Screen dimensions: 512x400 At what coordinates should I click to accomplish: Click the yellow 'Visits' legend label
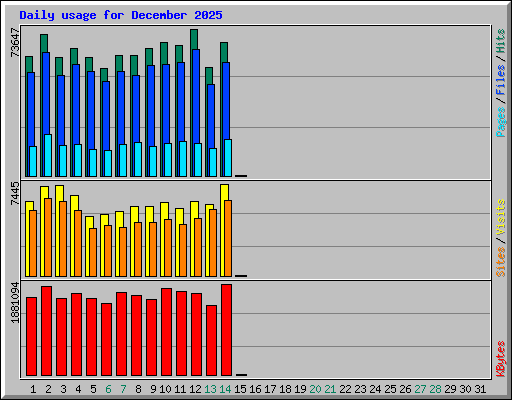[x=501, y=217]
